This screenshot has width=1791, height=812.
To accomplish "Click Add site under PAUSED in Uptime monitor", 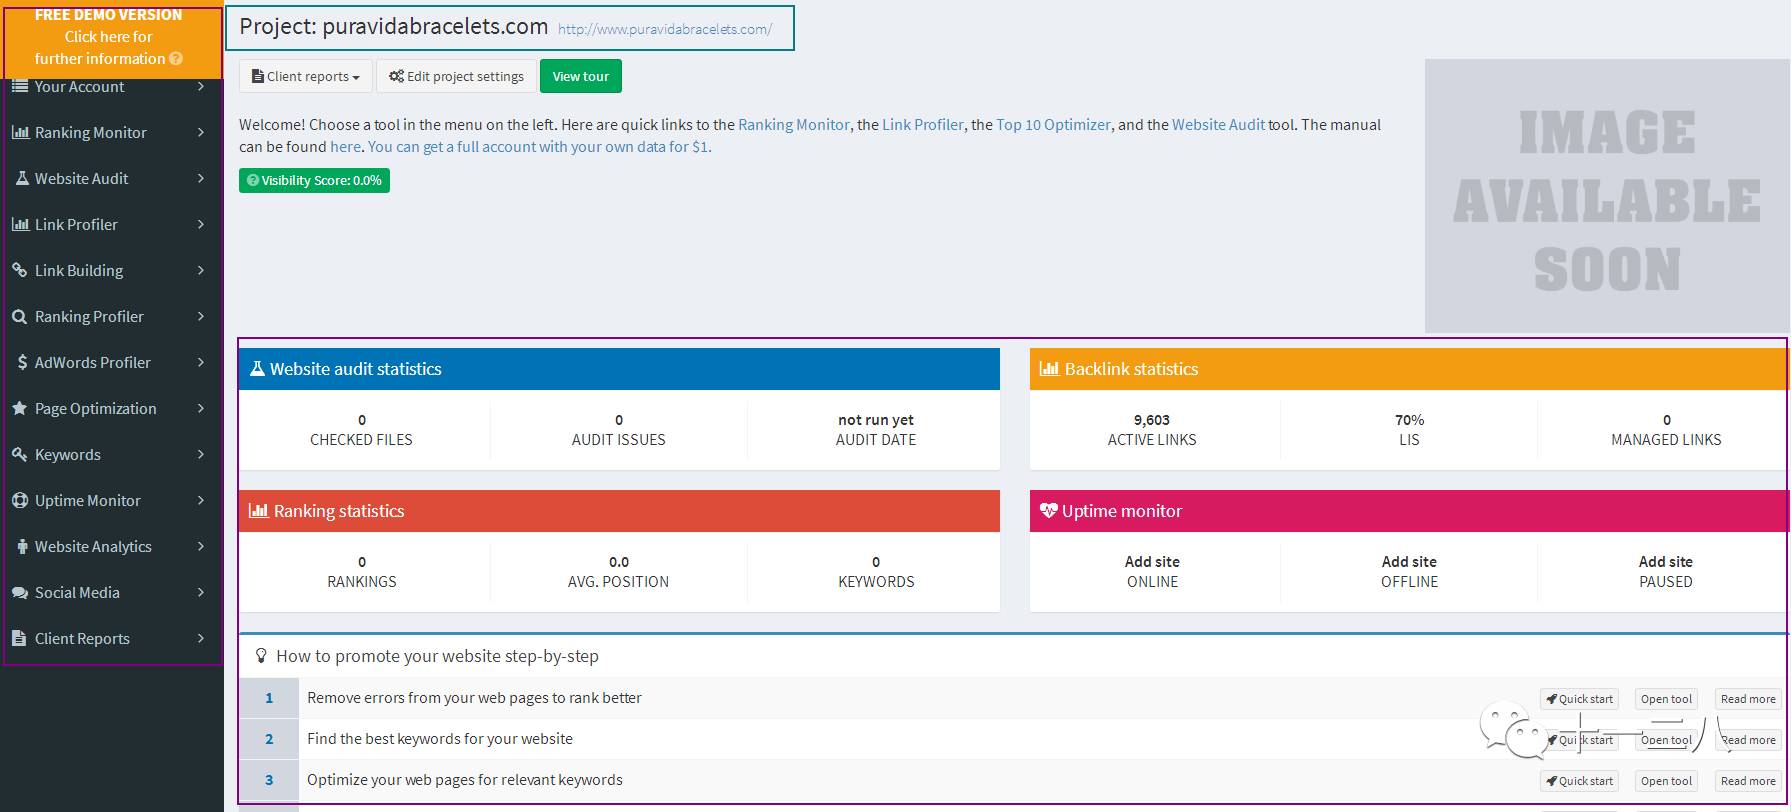I will 1666,562.
